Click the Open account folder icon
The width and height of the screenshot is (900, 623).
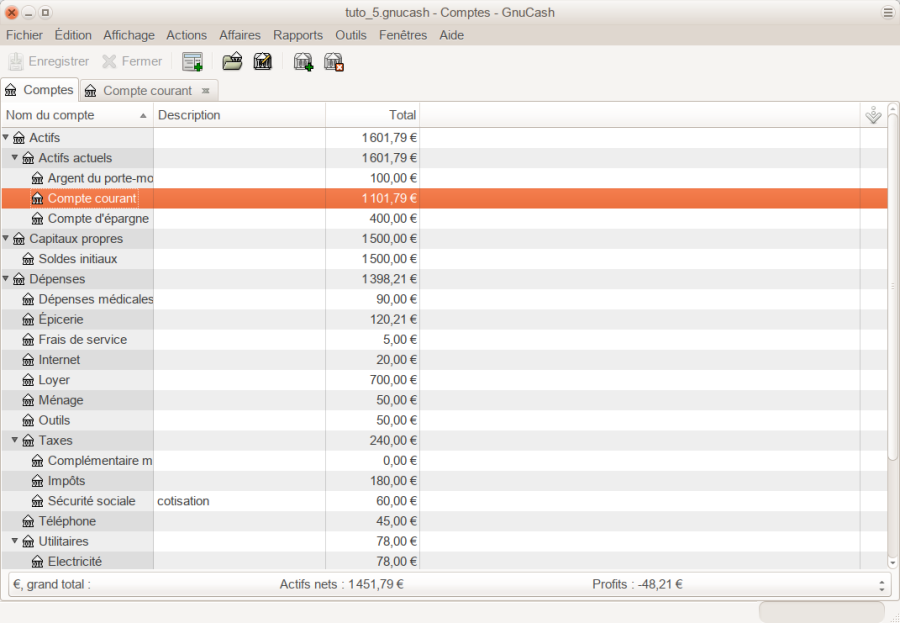coord(232,62)
